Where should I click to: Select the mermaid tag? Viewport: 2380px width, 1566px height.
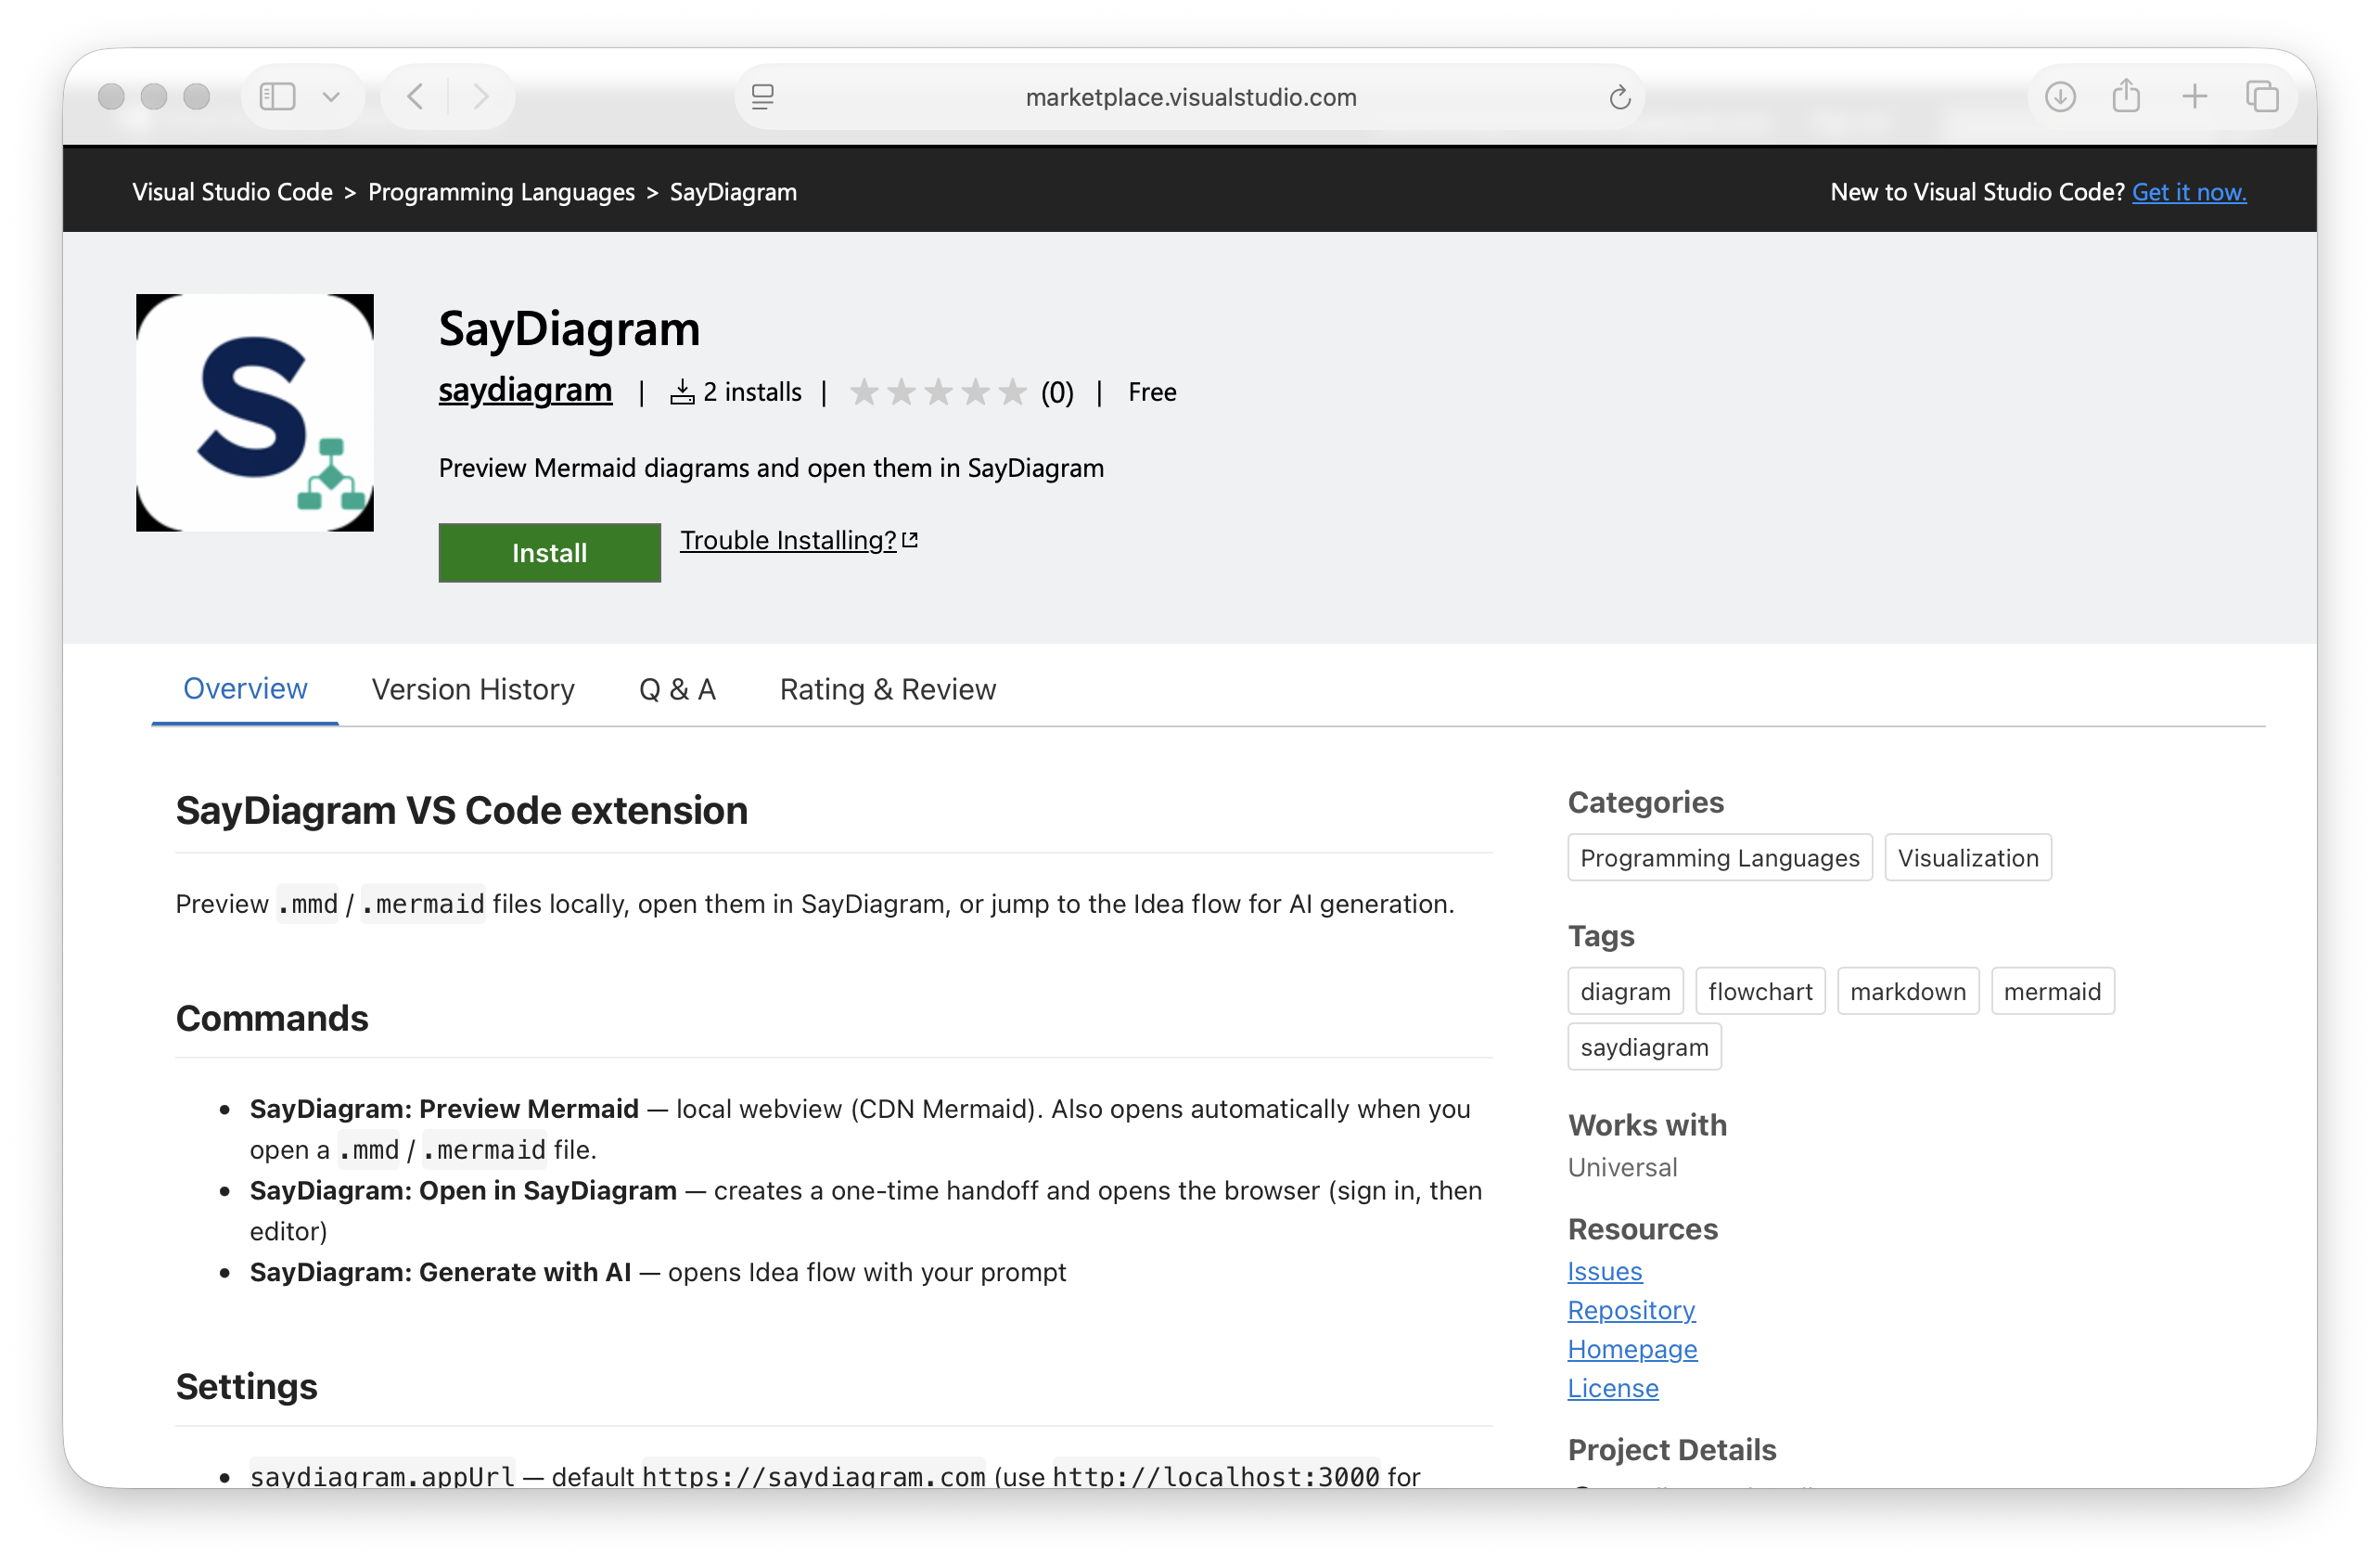[2052, 991]
